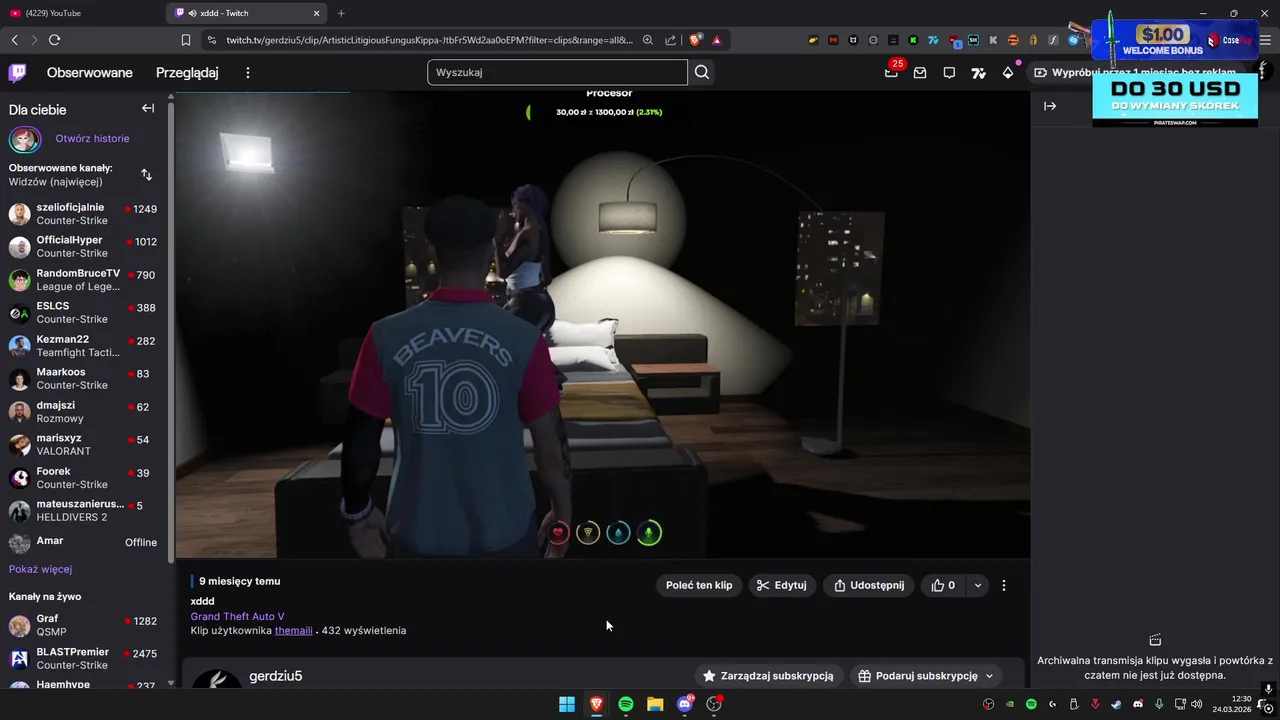Open the gerdziu5 channel avatar

coord(216,679)
